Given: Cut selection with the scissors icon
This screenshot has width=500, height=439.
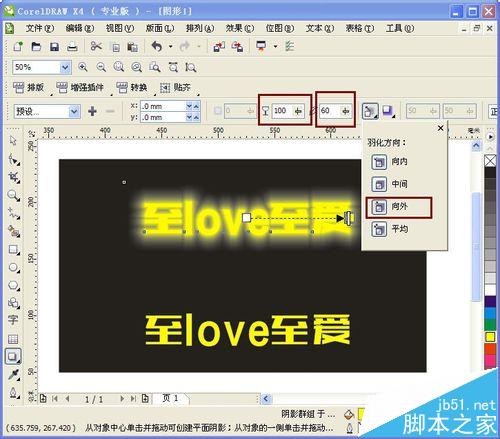Looking at the screenshot, I should (96, 46).
